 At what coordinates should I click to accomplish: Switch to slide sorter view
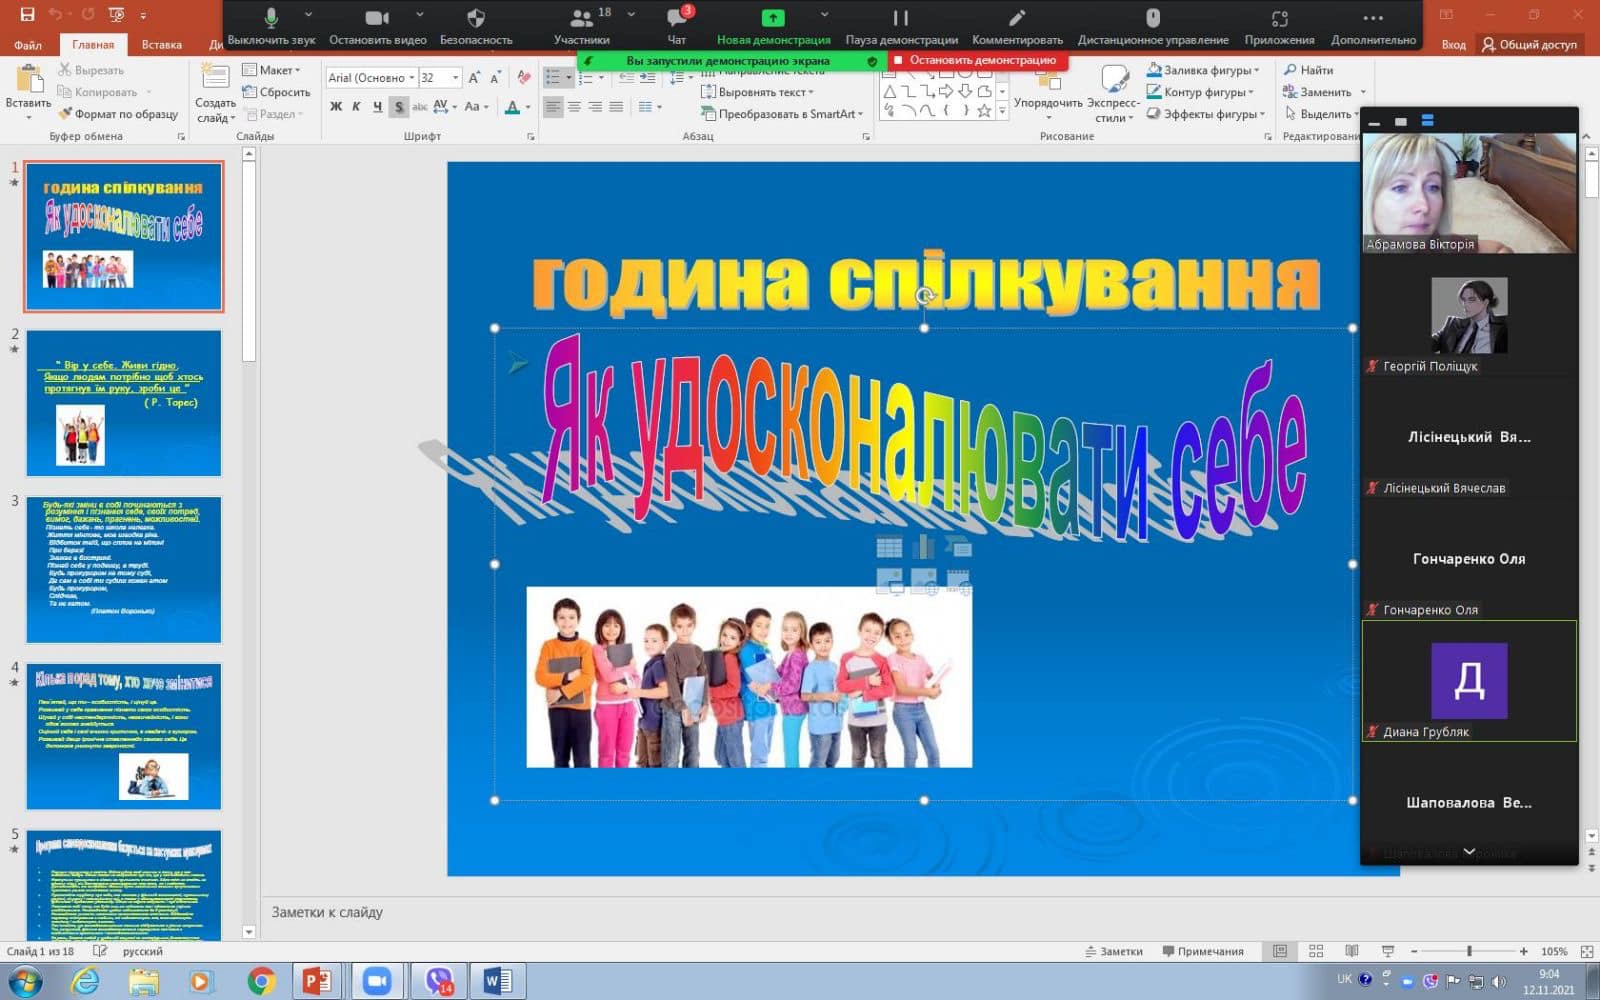1316,951
